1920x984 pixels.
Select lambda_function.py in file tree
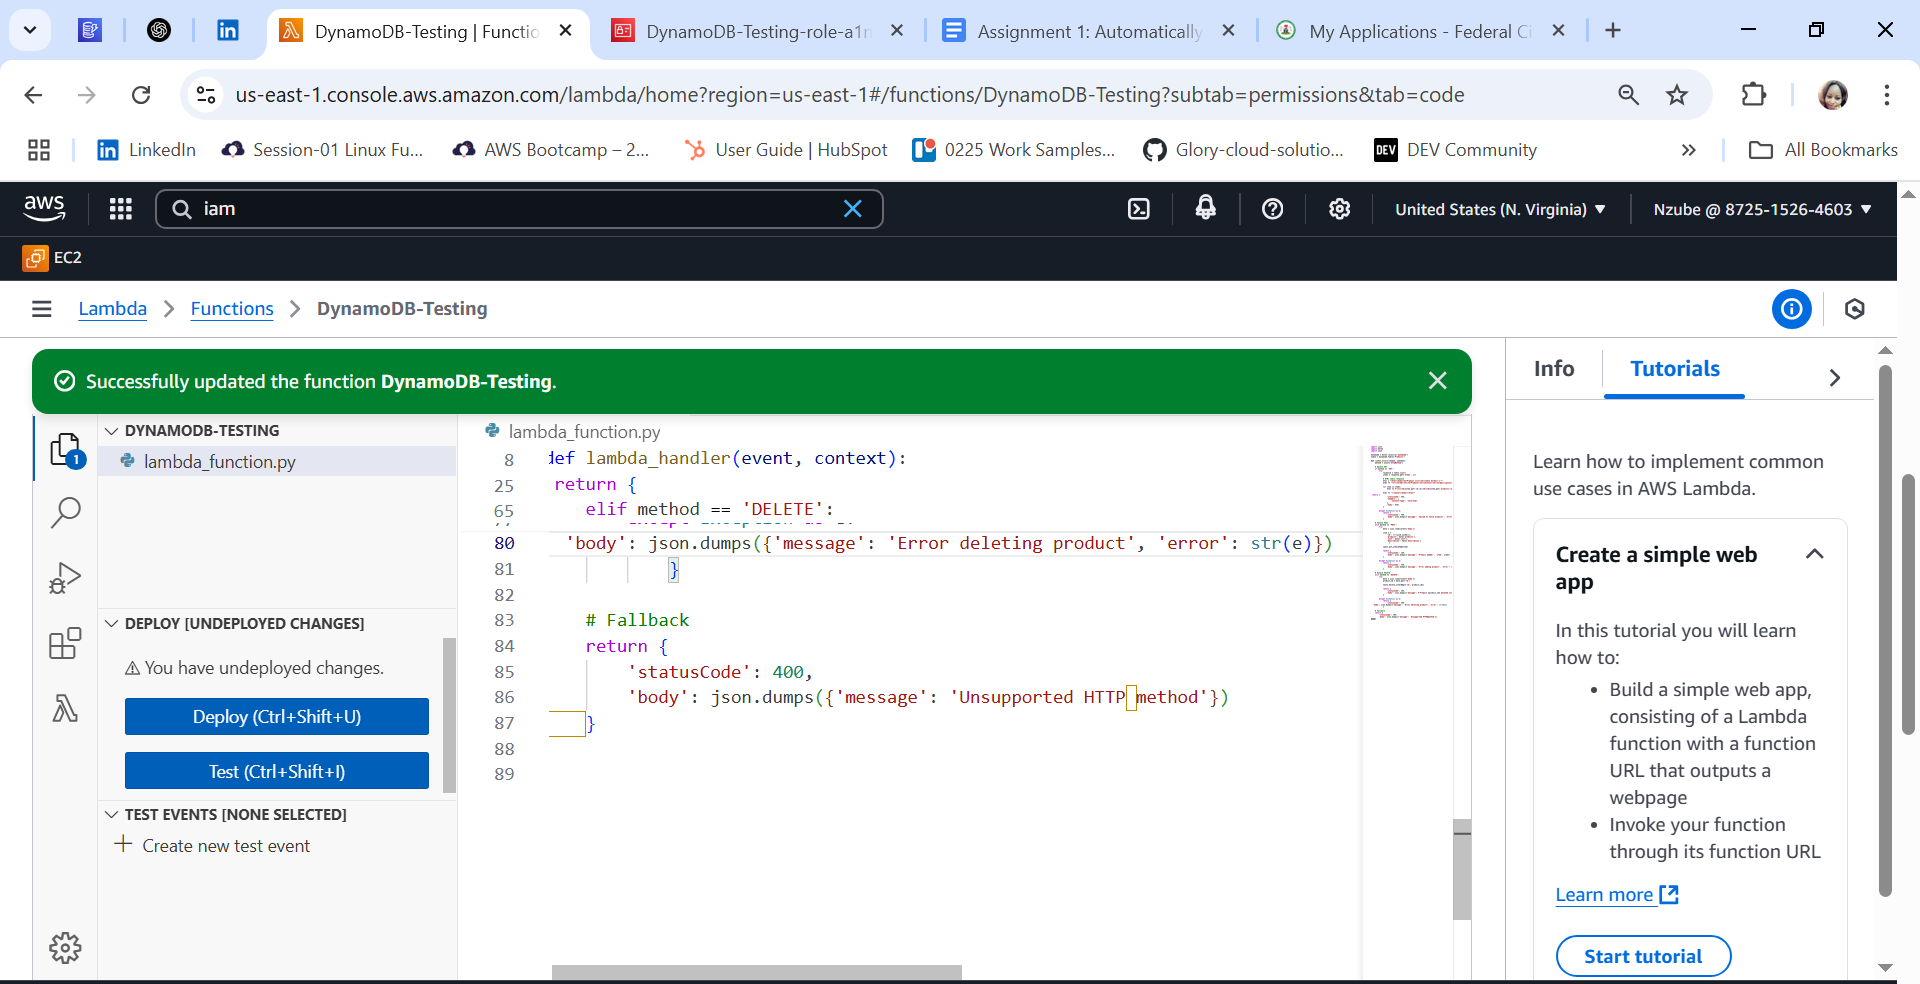pos(277,462)
